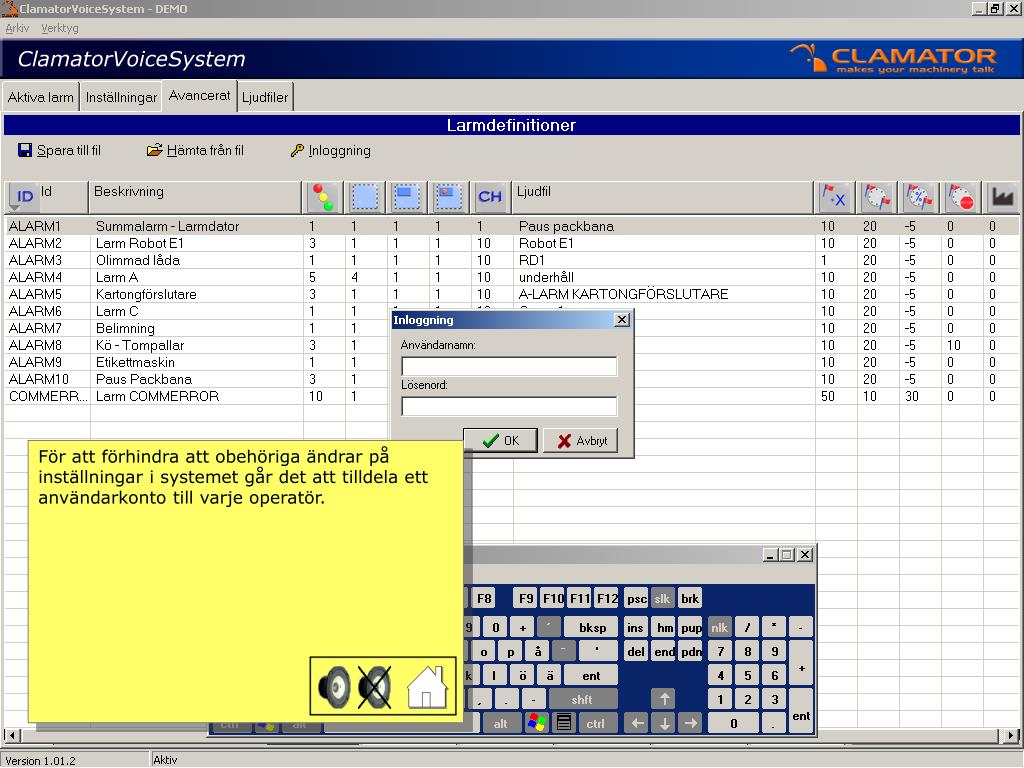Screen dimensions: 1024x768
Task: Click numpad 7 key on keyboard
Action: point(720,651)
